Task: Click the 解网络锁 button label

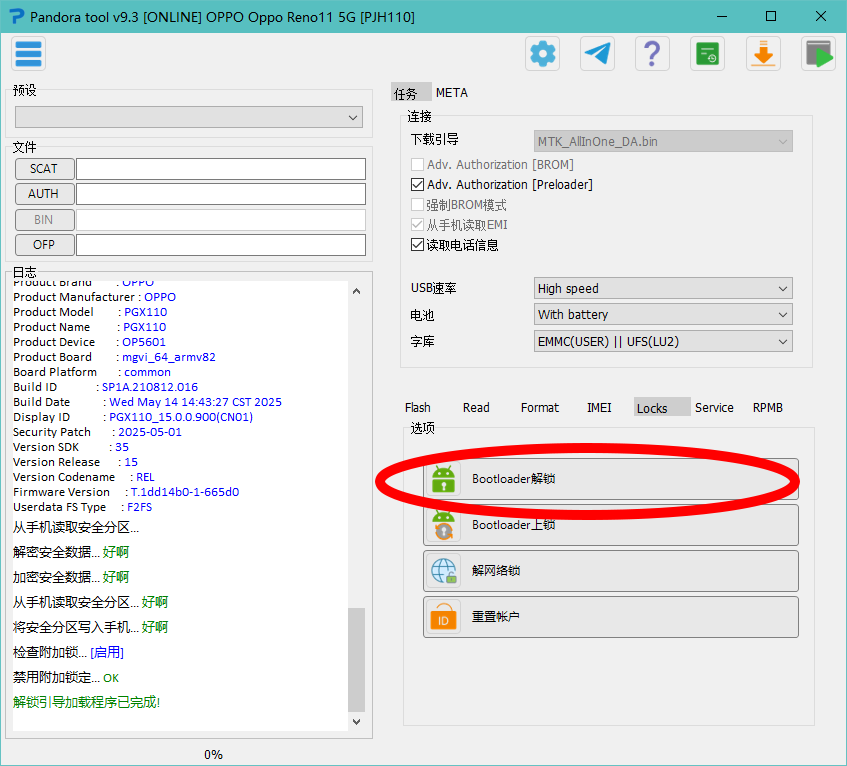Action: (495, 570)
